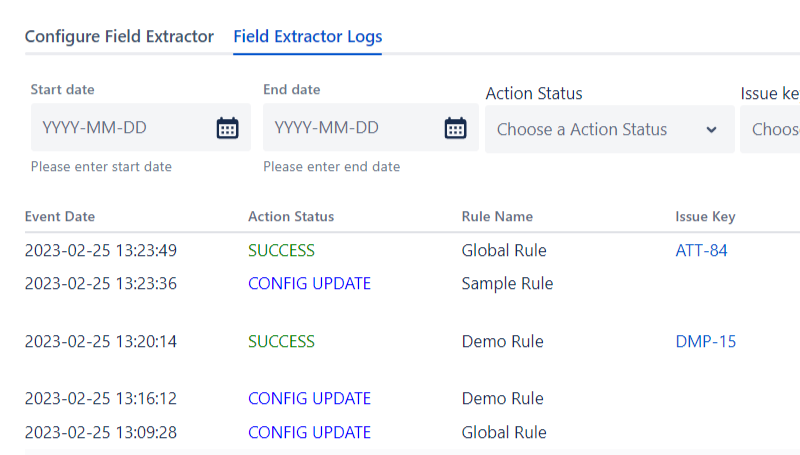Switch to Configure Field Extractor tab
The width and height of the screenshot is (800, 455).
click(x=119, y=37)
